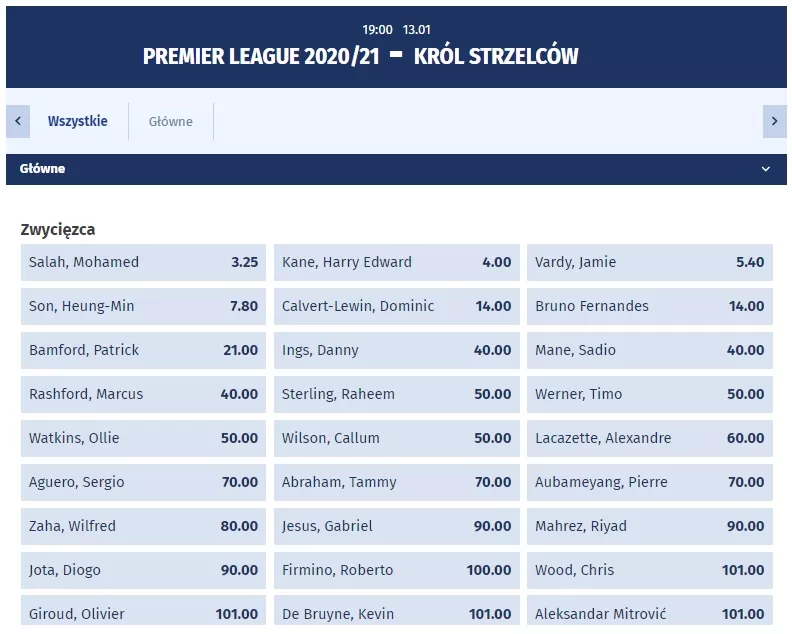792x634 pixels.
Task: Pick Zaha, Wilfred at 80.00
Action: tap(143, 526)
